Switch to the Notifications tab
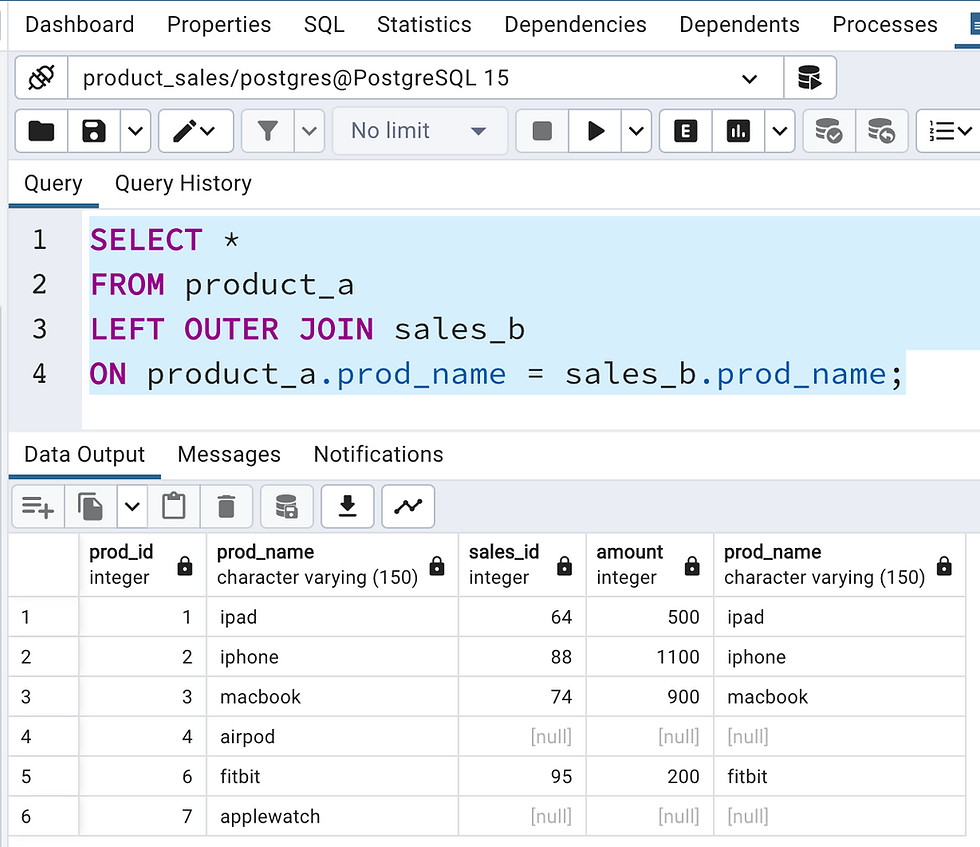The height and width of the screenshot is (847, 980). coord(378,454)
